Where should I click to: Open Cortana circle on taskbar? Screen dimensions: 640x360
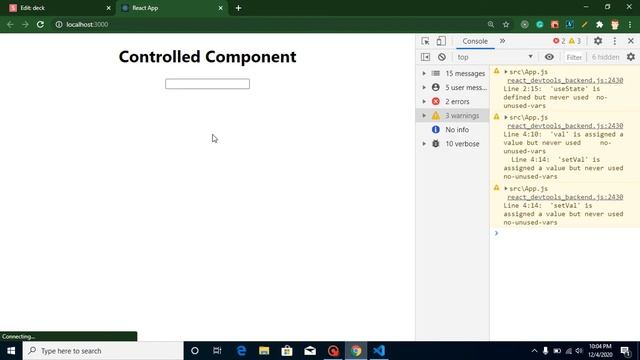[195, 351]
